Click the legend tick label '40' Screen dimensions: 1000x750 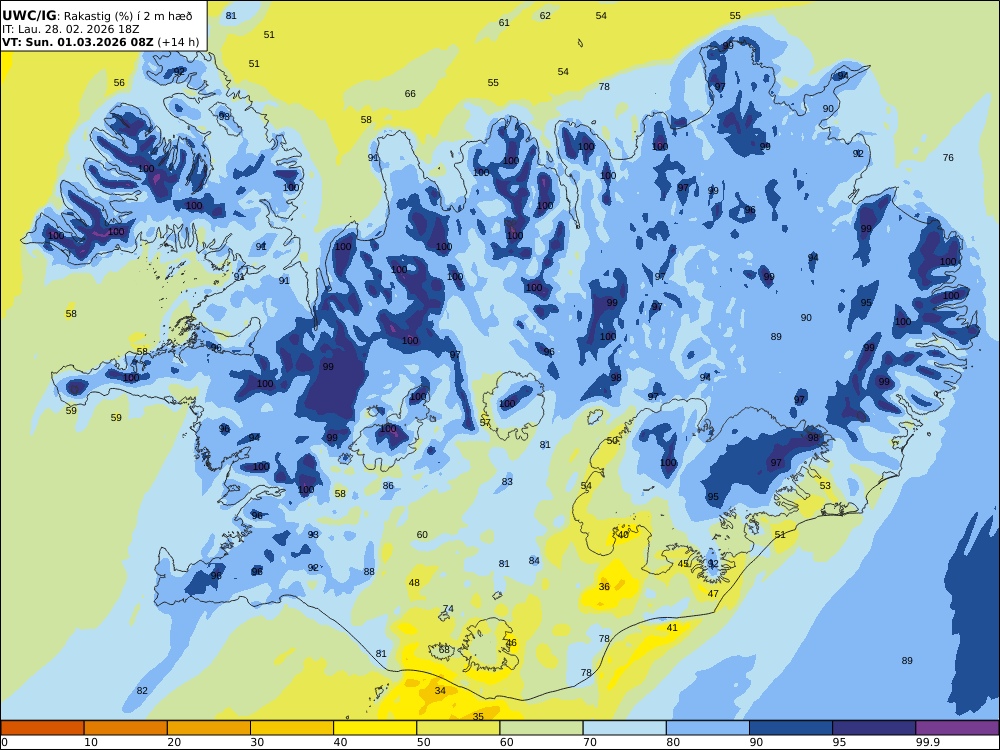(341, 742)
